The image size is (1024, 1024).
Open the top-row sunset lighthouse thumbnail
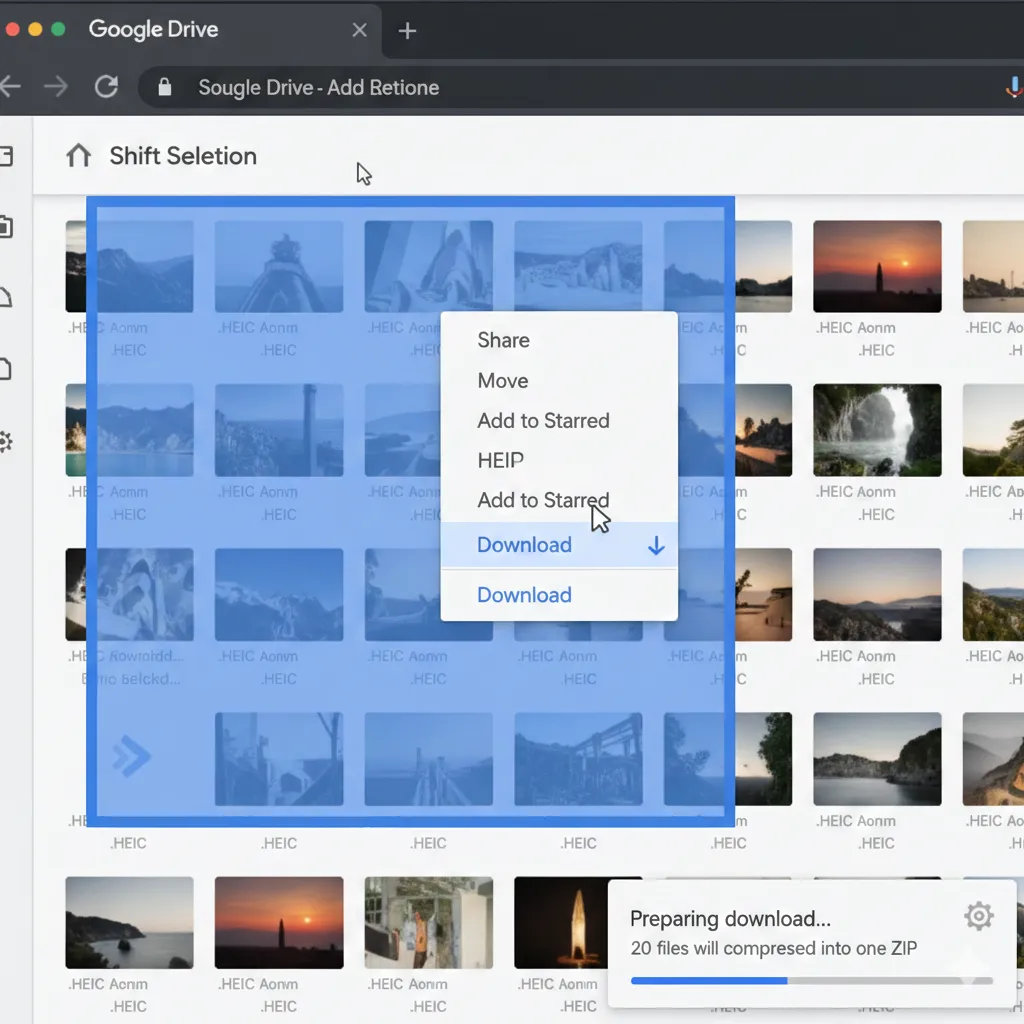coord(877,266)
